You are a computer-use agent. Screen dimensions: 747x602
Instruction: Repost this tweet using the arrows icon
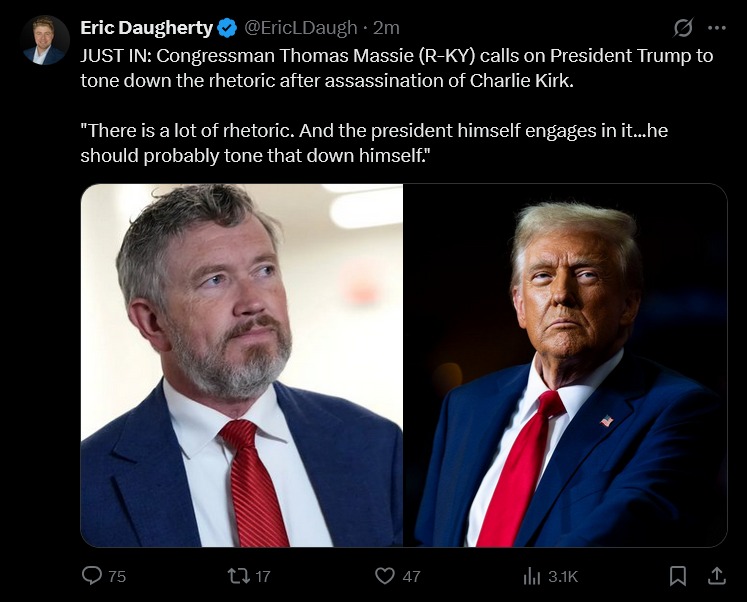pos(237,575)
